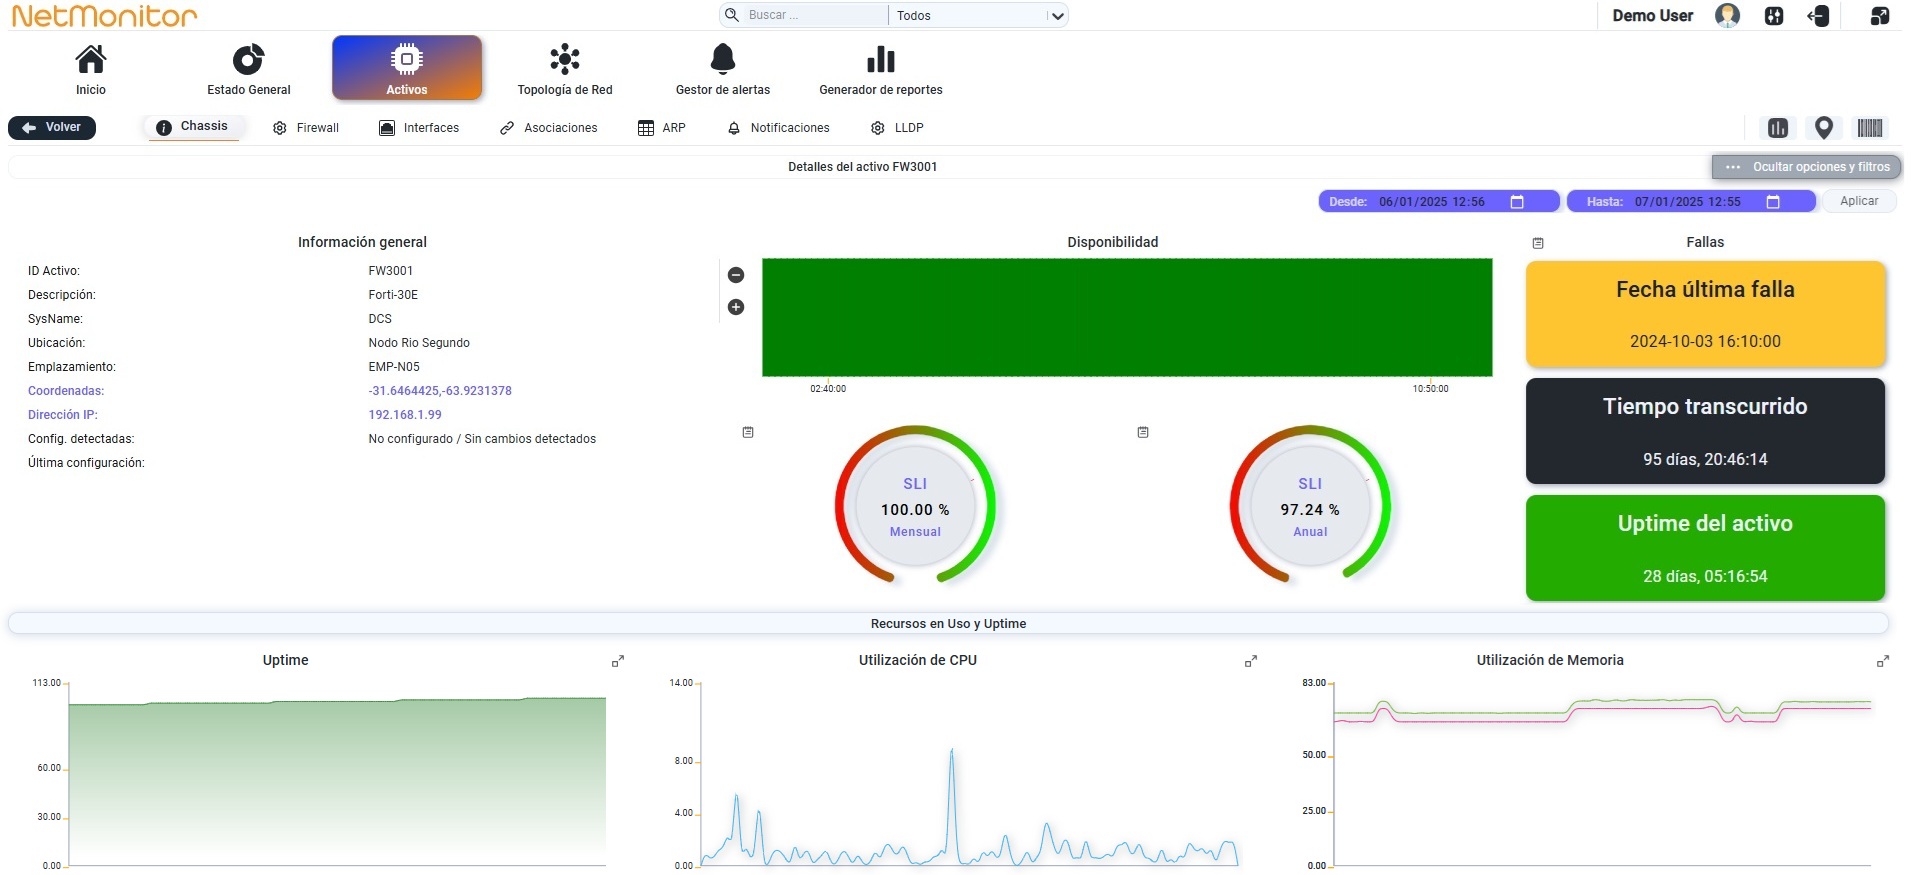
Task: Switch to the Firewall tab
Action: (x=306, y=128)
